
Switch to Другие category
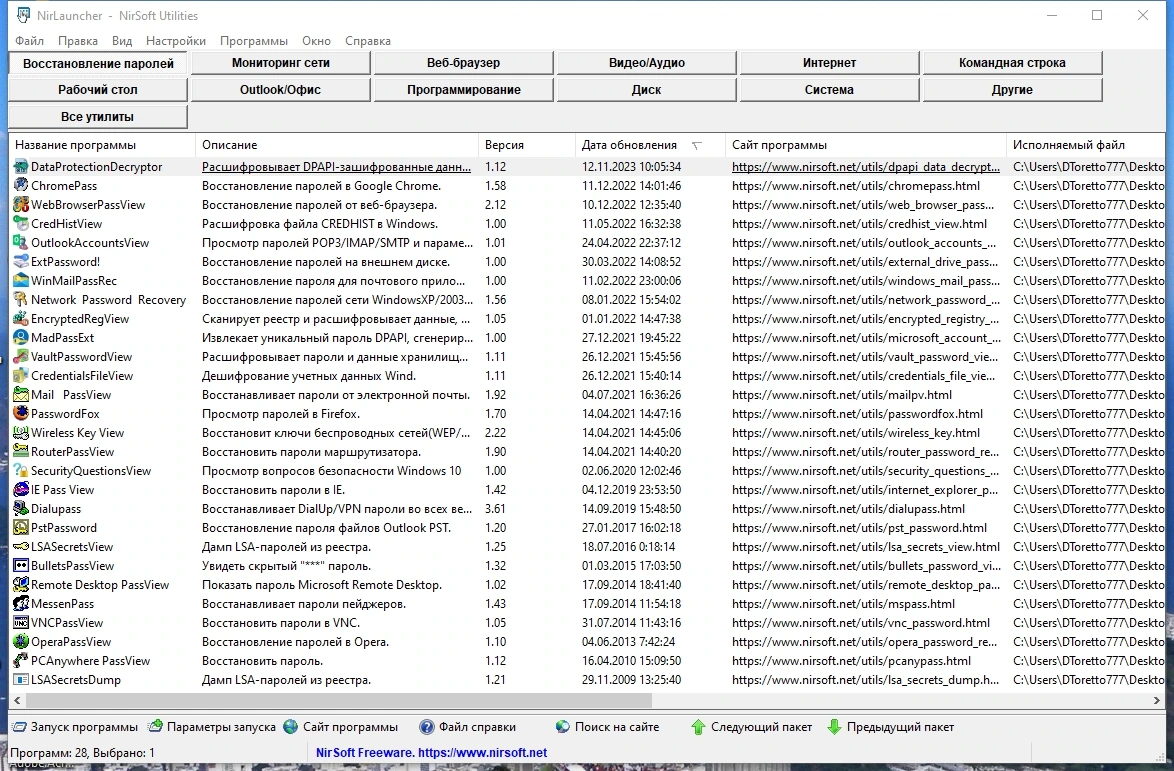[1012, 90]
